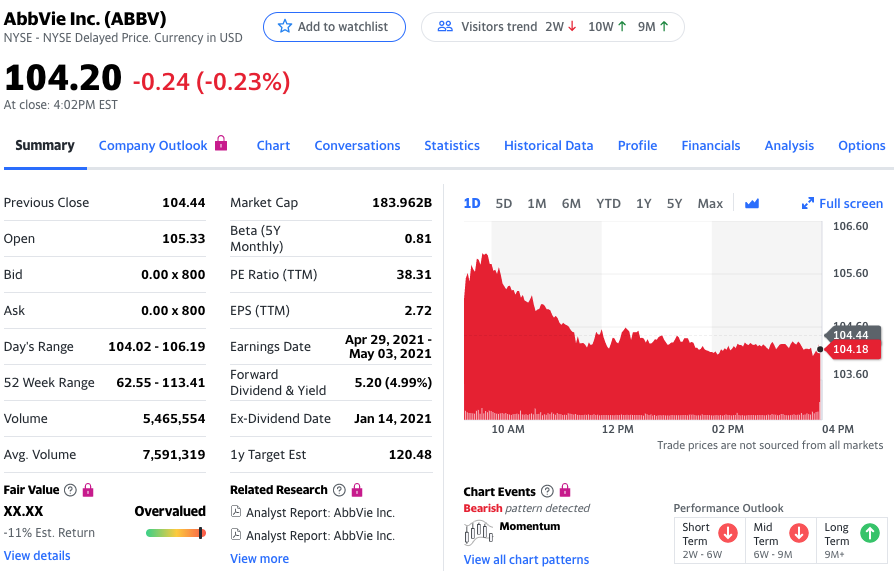Click the 9M green up arrow
This screenshot has width=894, height=571.
point(664,26)
